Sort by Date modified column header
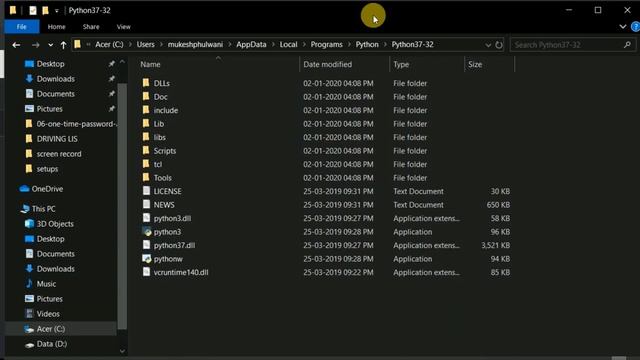The width and height of the screenshot is (640, 360). [327, 64]
